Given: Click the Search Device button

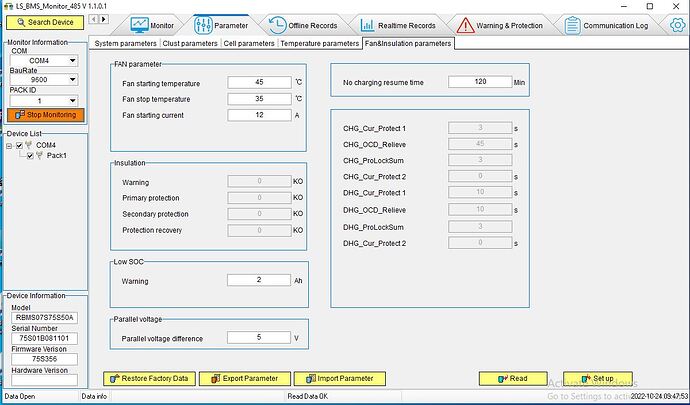Looking at the screenshot, I should [45, 22].
